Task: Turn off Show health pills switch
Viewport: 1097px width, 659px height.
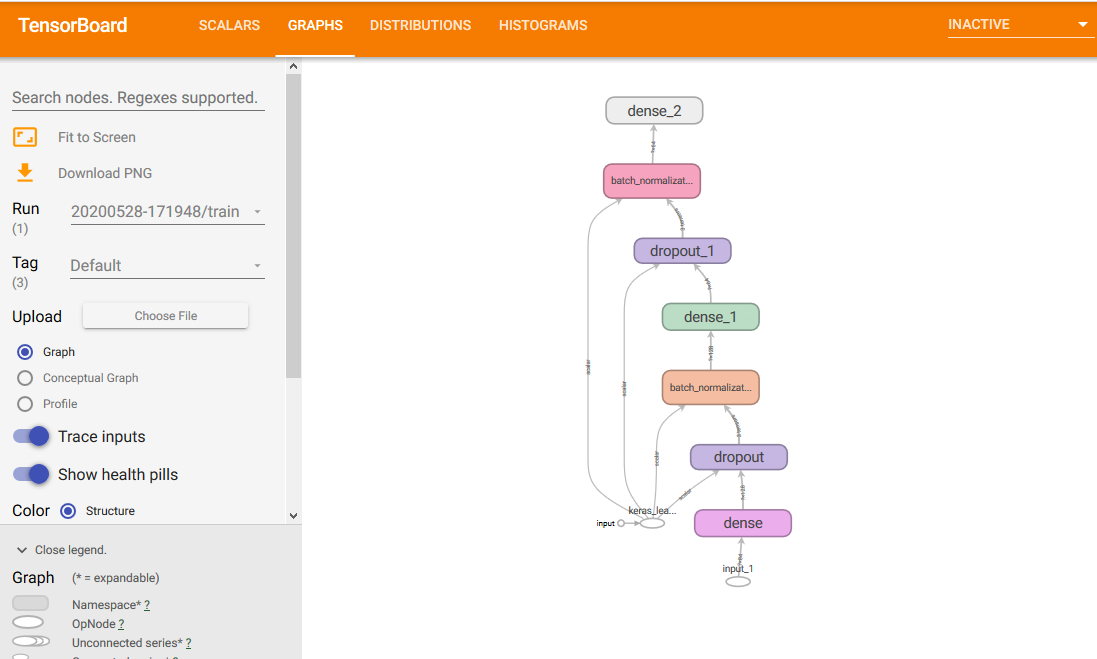Action: (x=31, y=474)
